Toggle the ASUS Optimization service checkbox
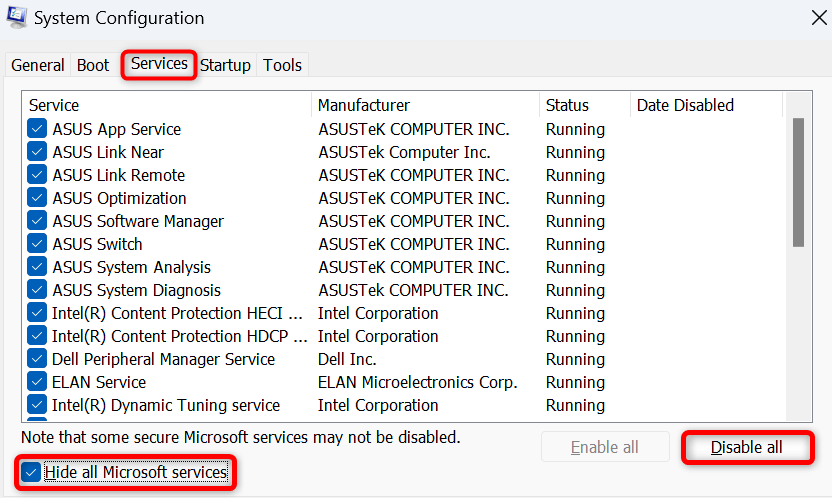The width and height of the screenshot is (832, 498). [x=37, y=198]
